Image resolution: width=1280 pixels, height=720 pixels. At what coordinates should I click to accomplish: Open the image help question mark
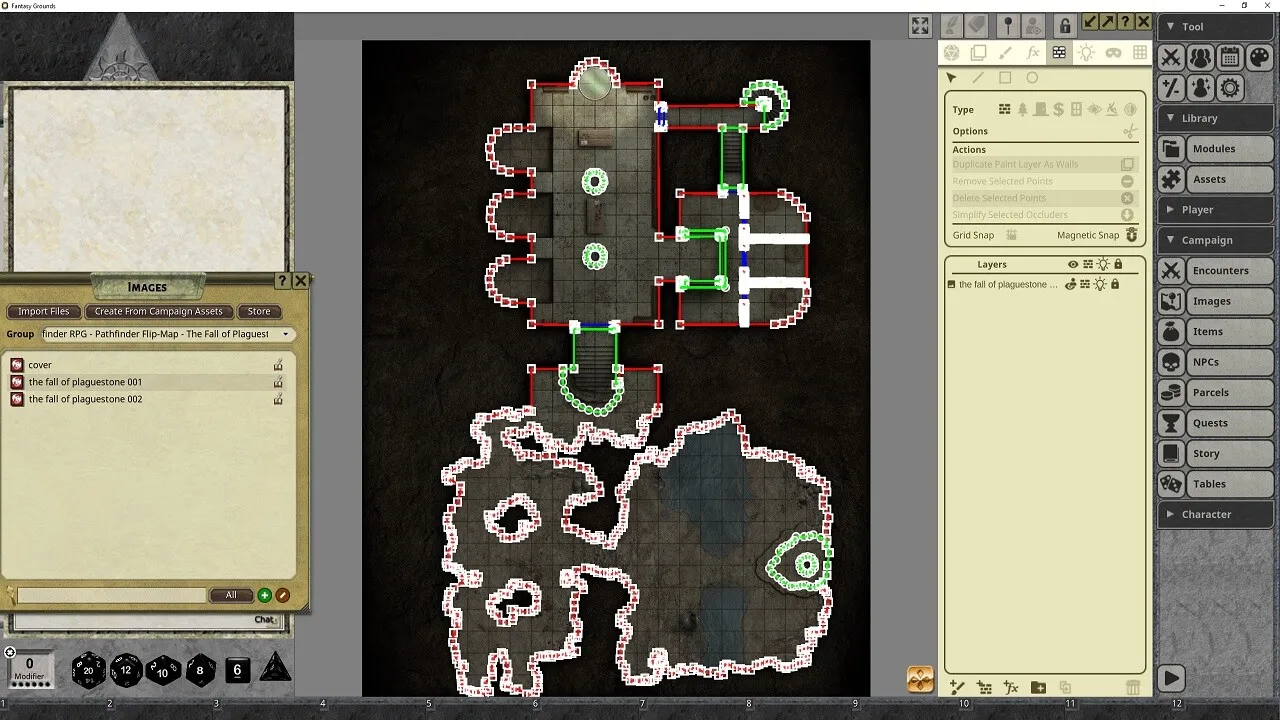1125,22
